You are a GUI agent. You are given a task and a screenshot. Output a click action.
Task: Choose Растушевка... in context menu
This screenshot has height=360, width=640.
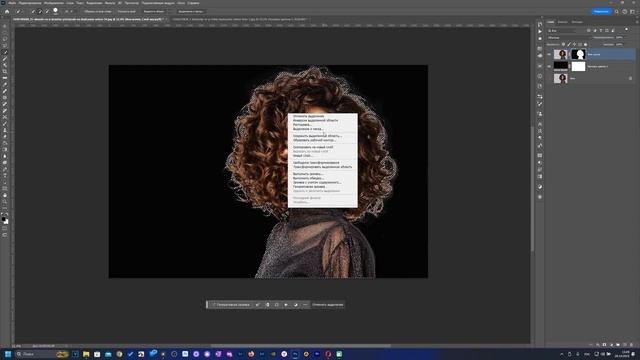point(302,124)
